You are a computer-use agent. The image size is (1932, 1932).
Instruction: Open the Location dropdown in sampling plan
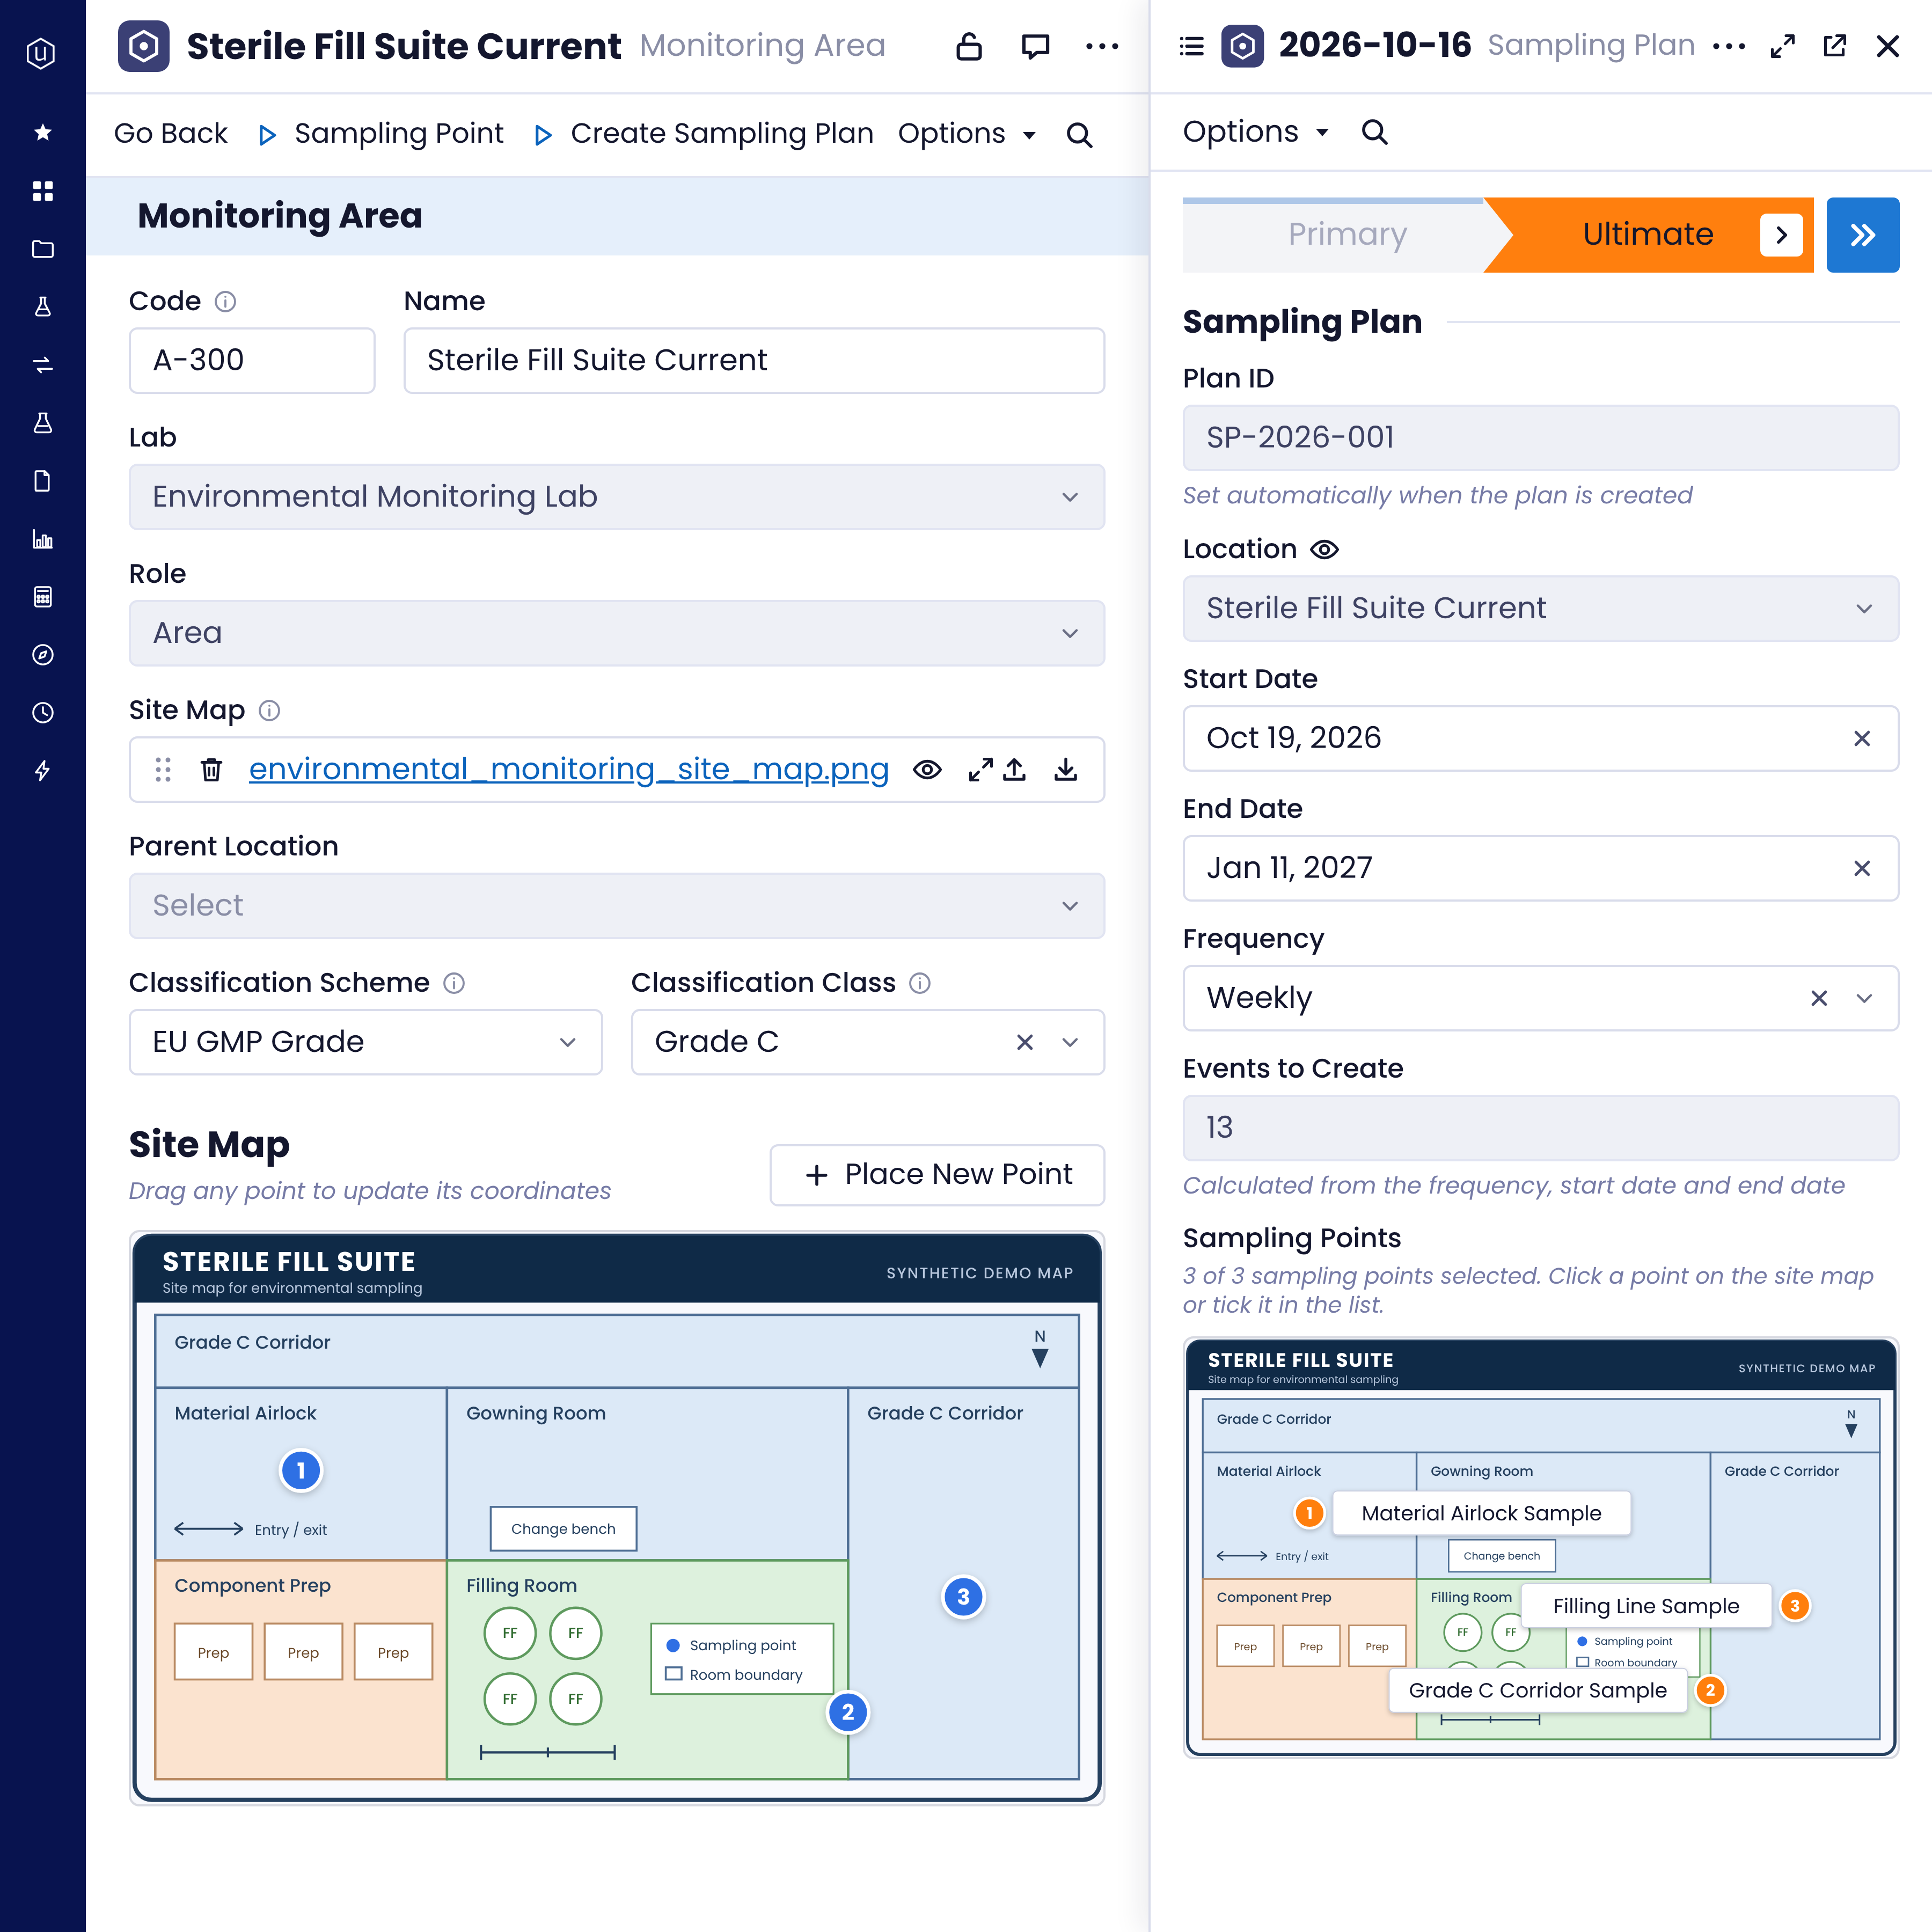click(1540, 608)
